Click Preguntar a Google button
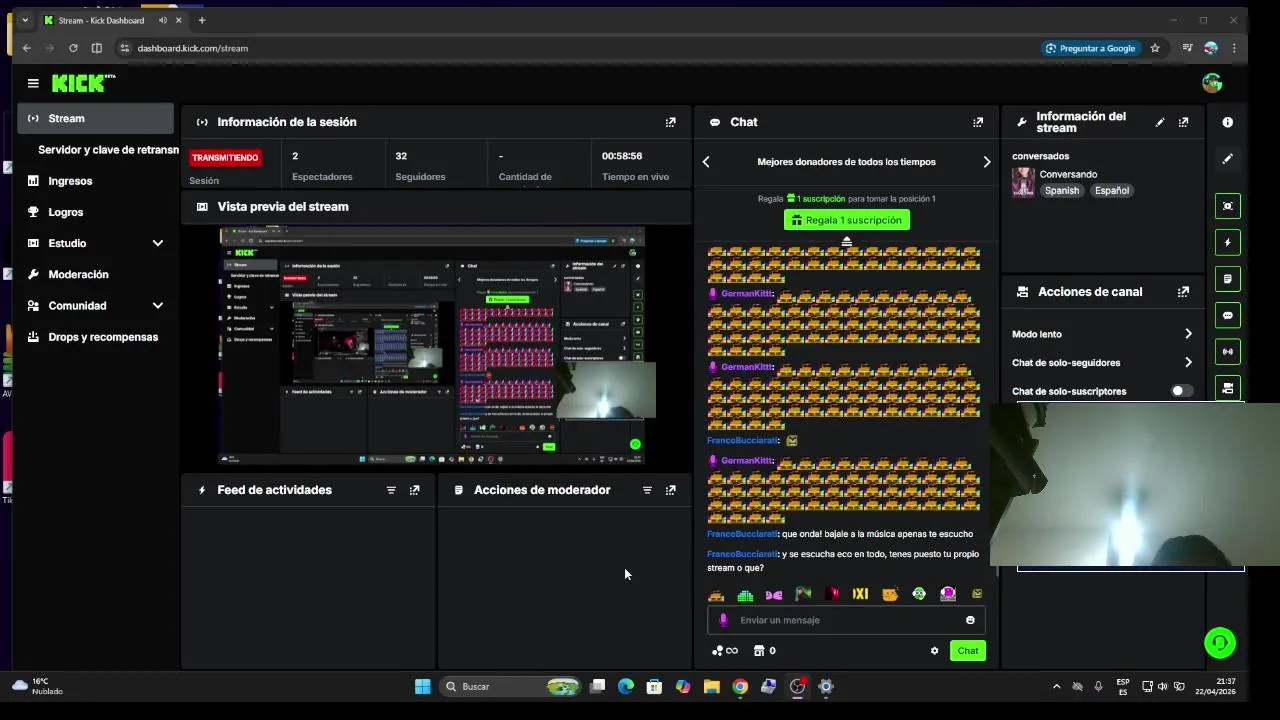The width and height of the screenshot is (1280, 720). coord(1090,48)
